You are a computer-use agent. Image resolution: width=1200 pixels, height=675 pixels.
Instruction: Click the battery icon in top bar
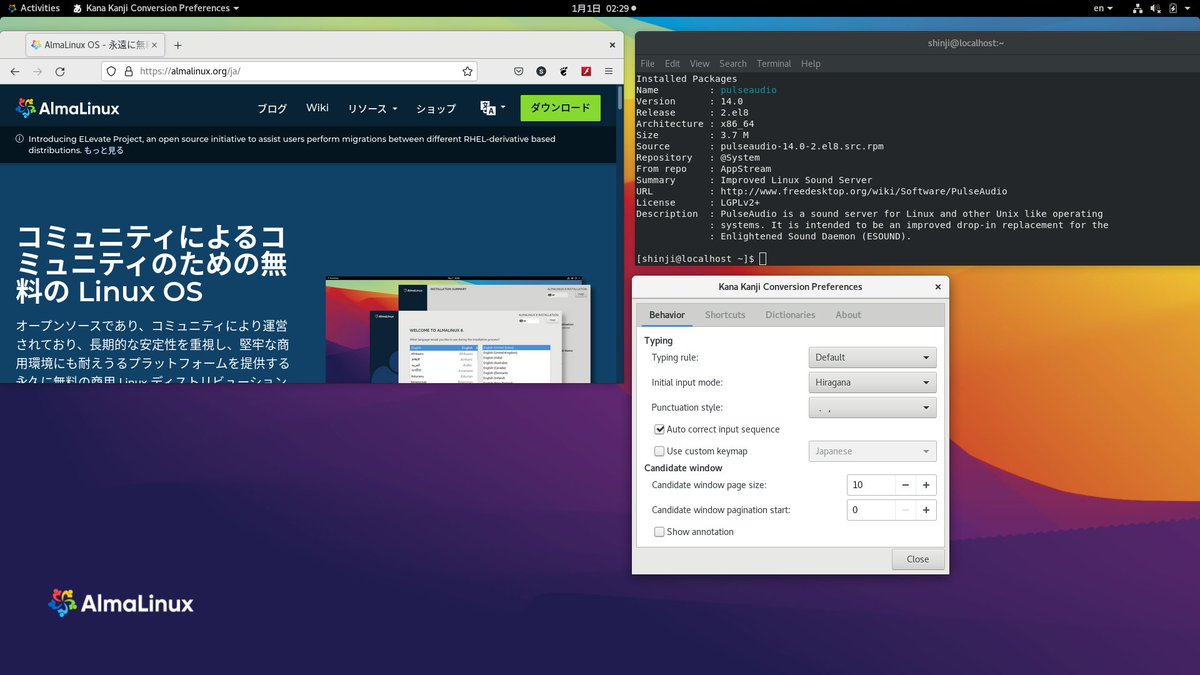[1174, 8]
